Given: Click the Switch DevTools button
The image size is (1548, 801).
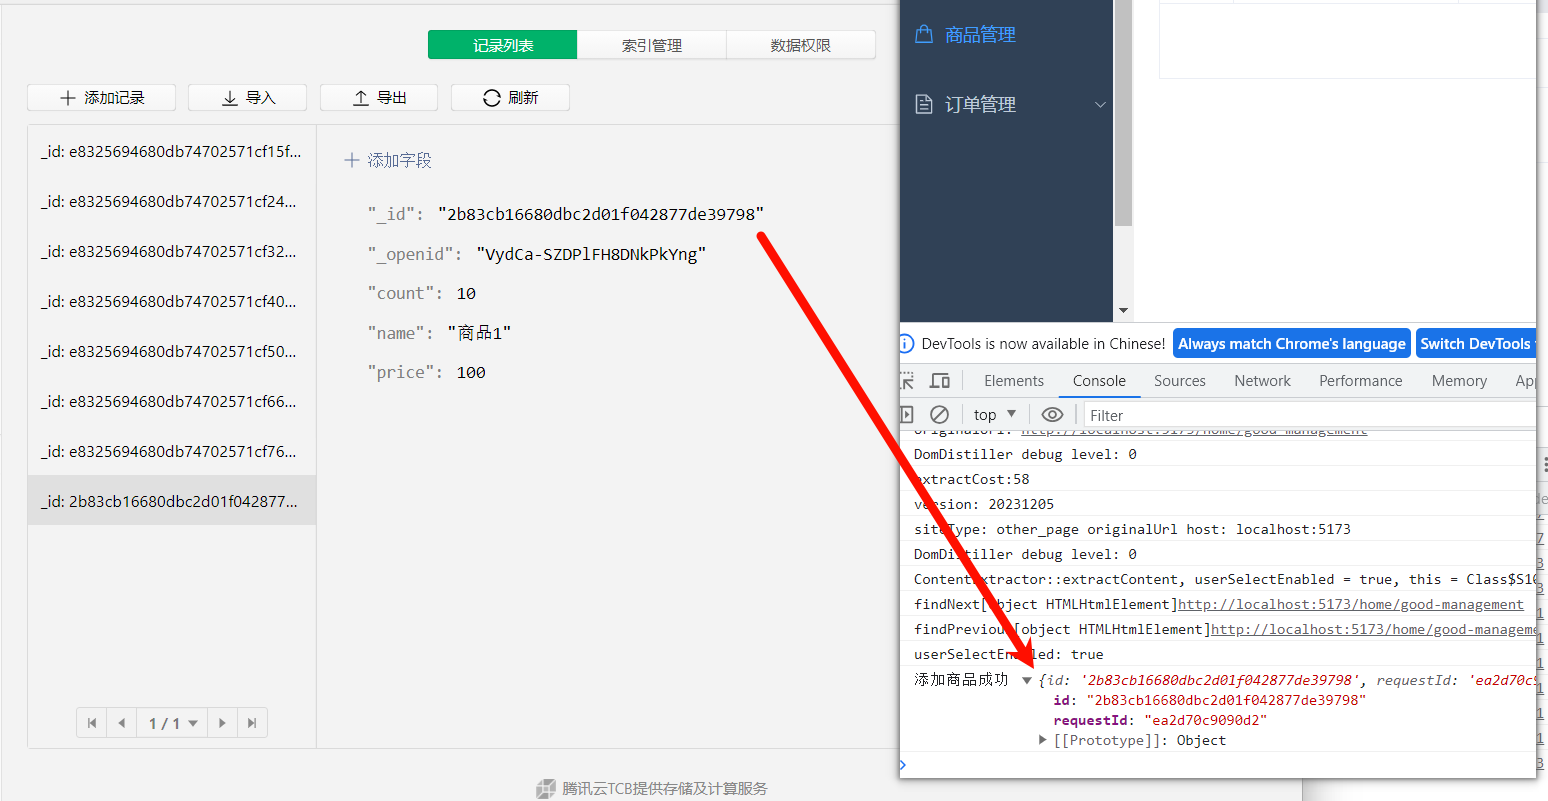Looking at the screenshot, I should click(x=1476, y=344).
